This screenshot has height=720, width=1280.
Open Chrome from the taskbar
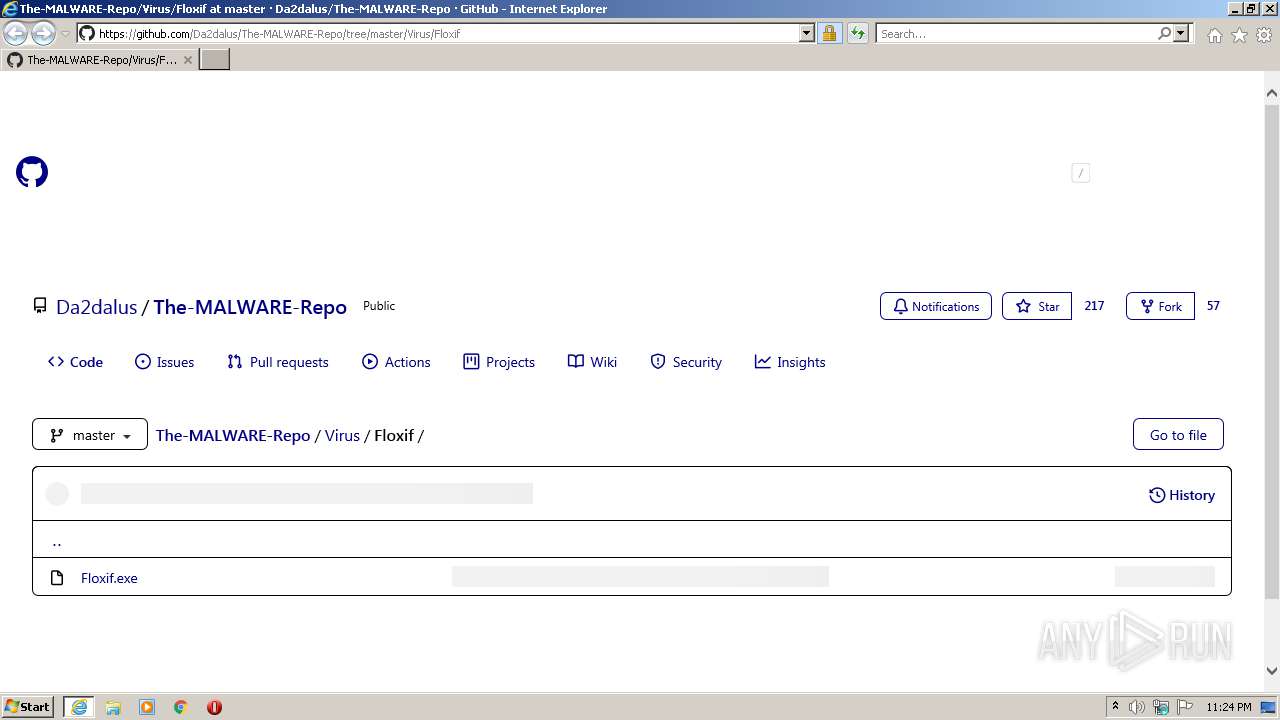point(181,707)
